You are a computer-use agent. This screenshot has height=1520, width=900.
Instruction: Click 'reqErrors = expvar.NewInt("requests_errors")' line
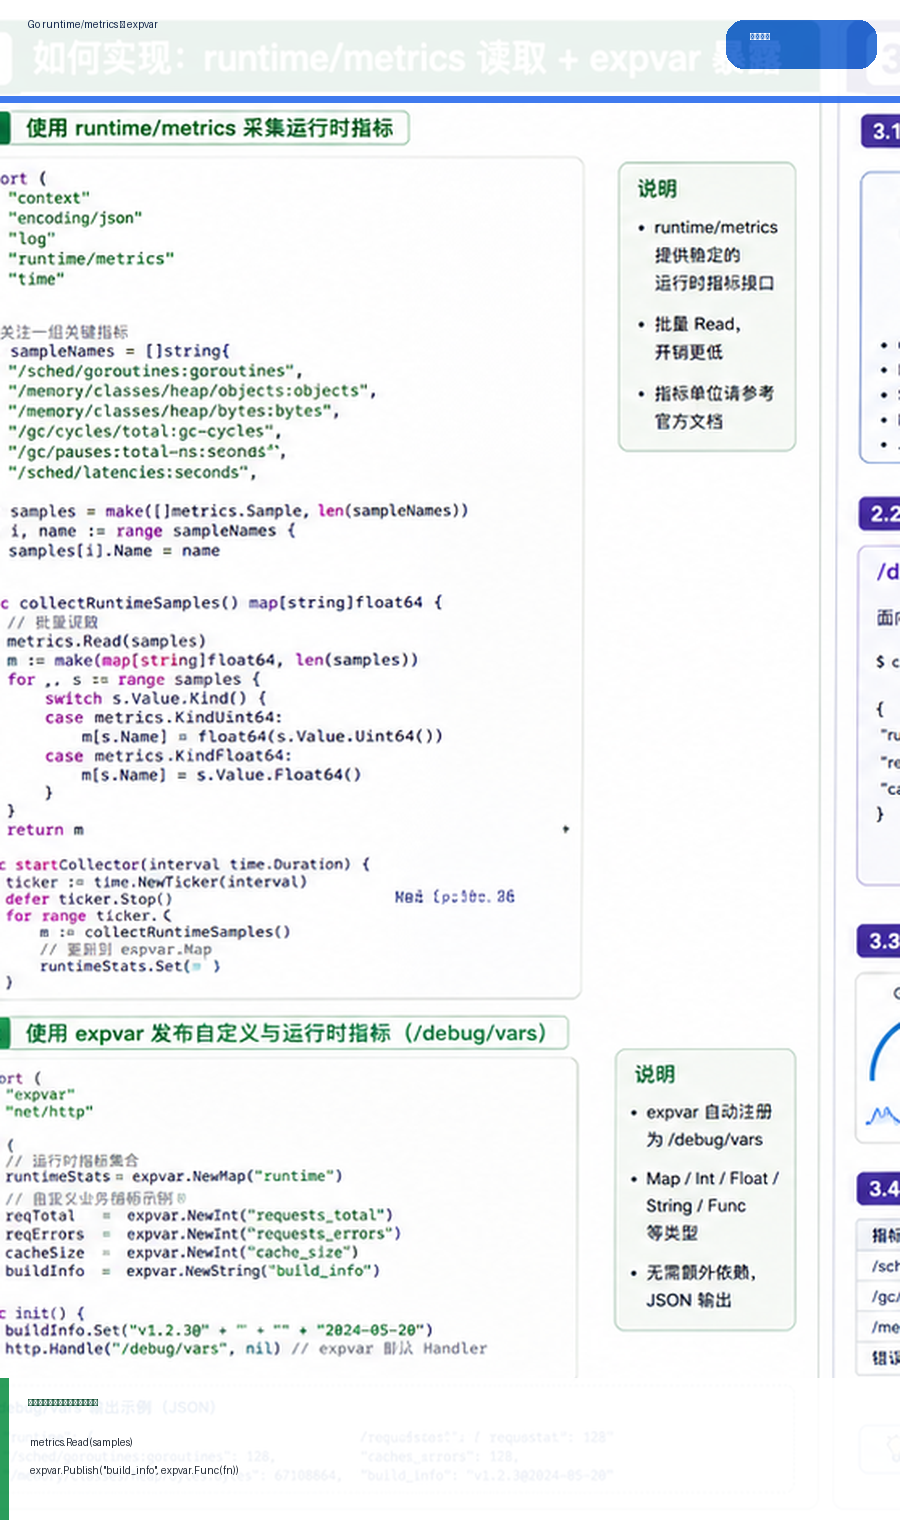(203, 1234)
